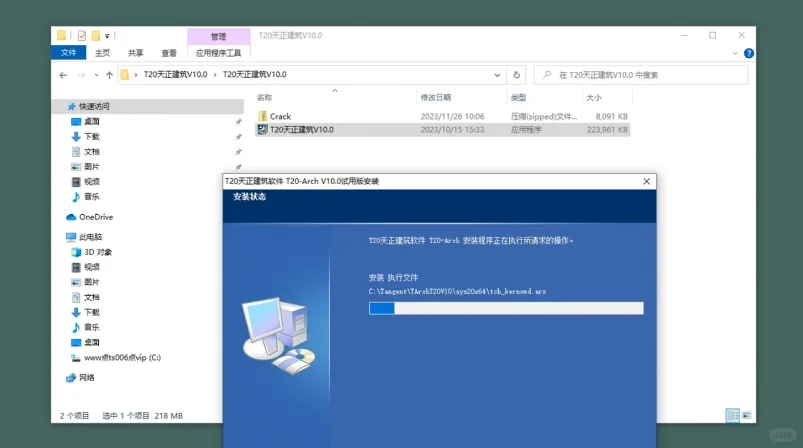The height and width of the screenshot is (448, 803).
Task: Select the T20天正建筑V10.0 application file
Action: point(442,130)
